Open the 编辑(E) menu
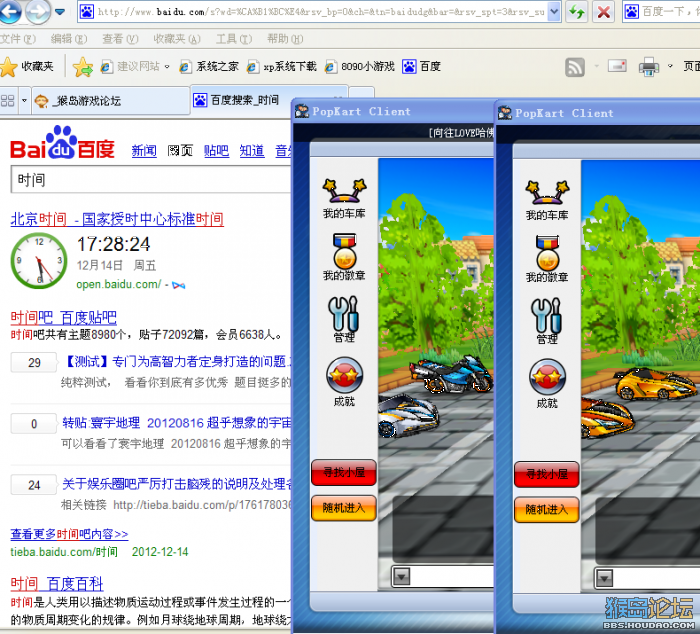The image size is (700, 634). point(69,39)
